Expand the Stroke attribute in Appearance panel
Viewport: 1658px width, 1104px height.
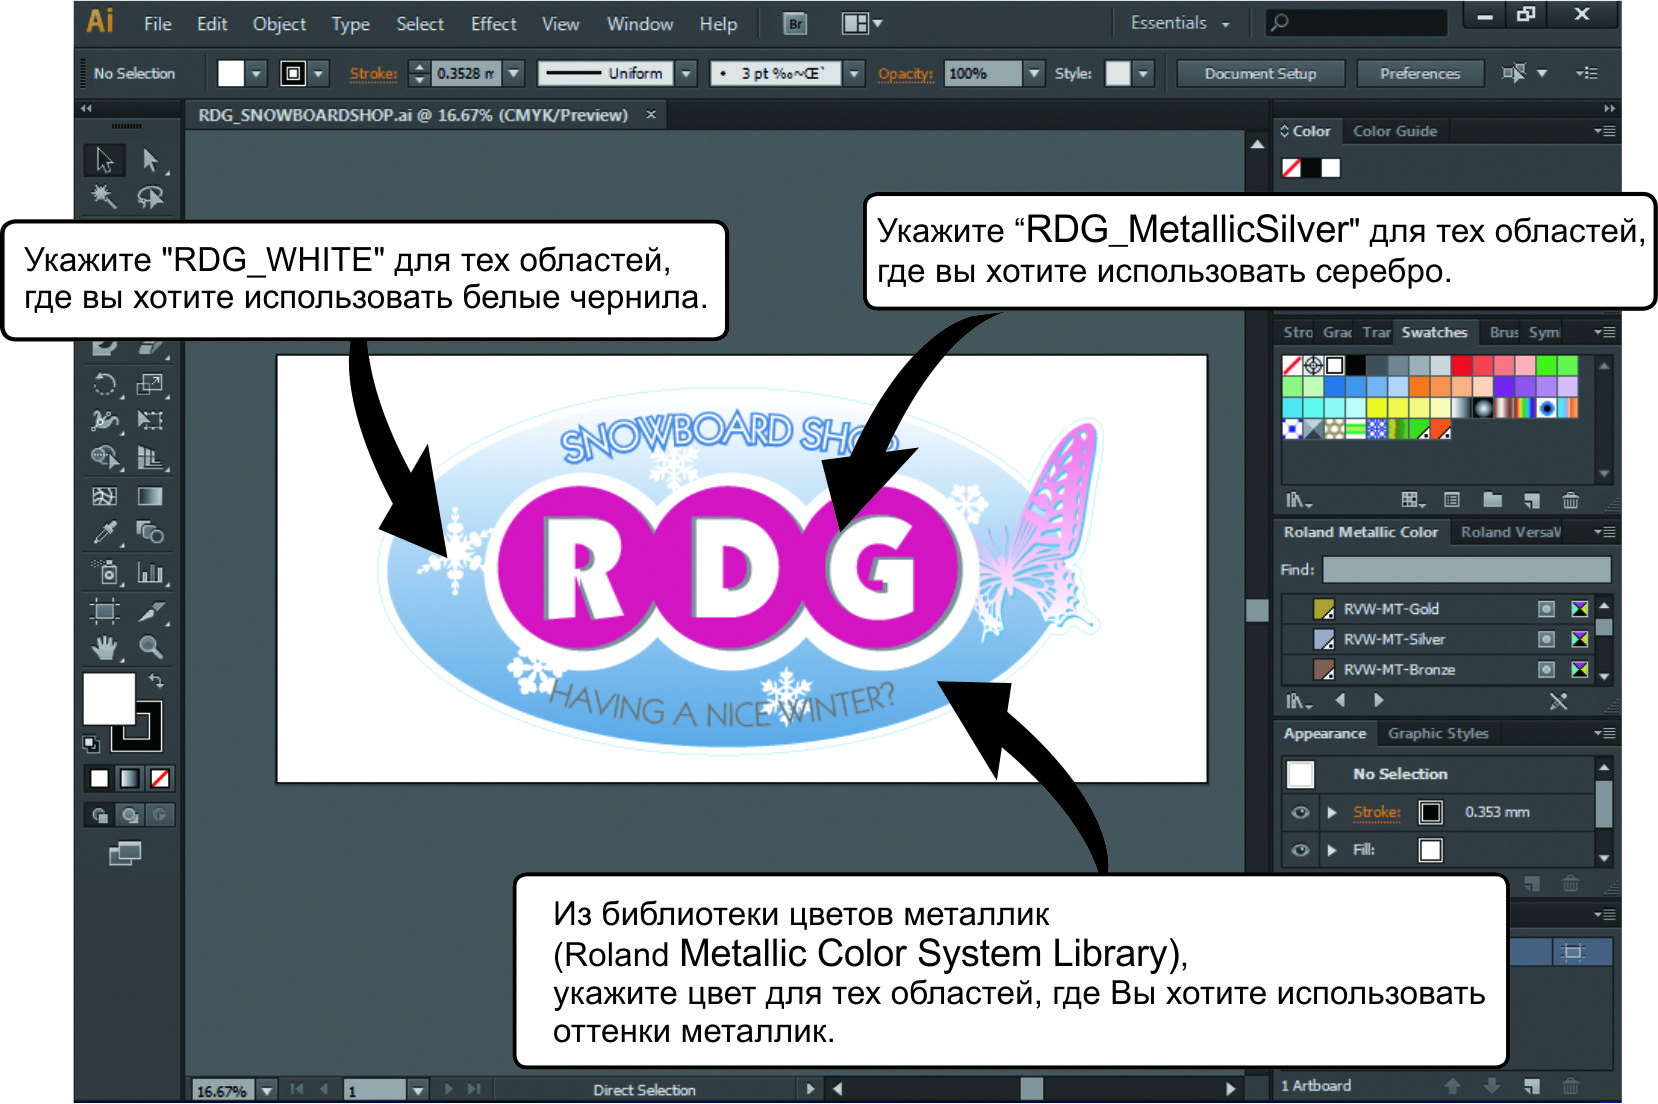click(1332, 812)
